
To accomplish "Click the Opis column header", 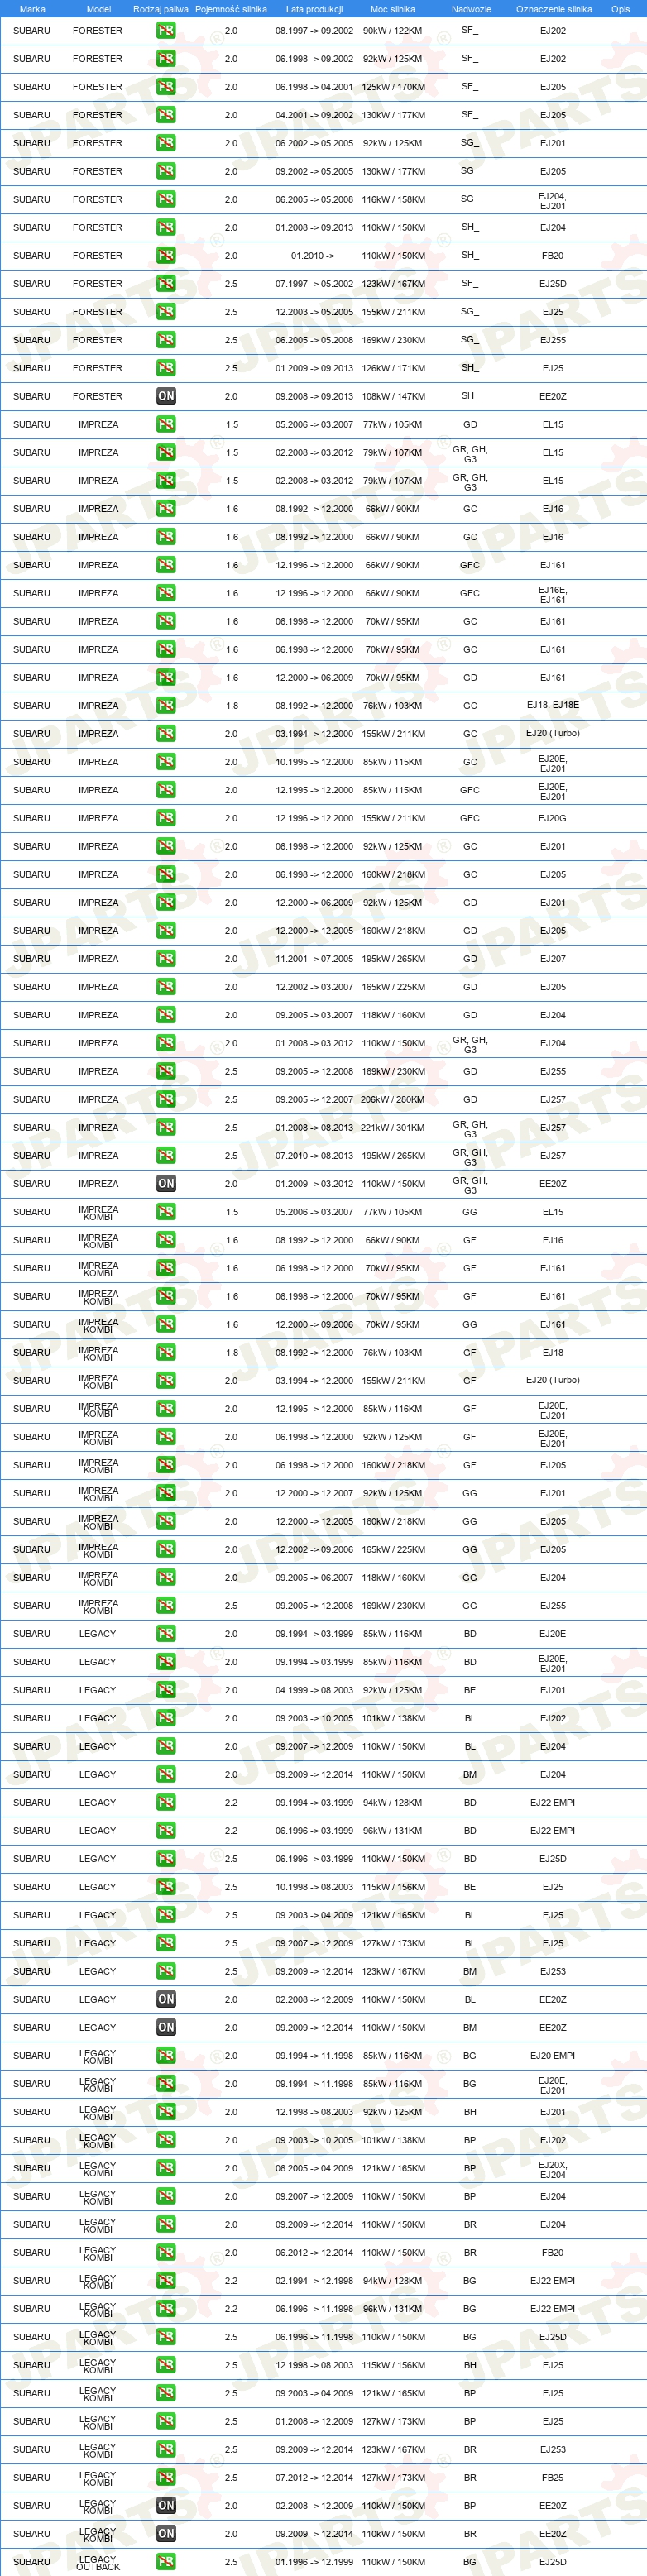I will point(620,9).
